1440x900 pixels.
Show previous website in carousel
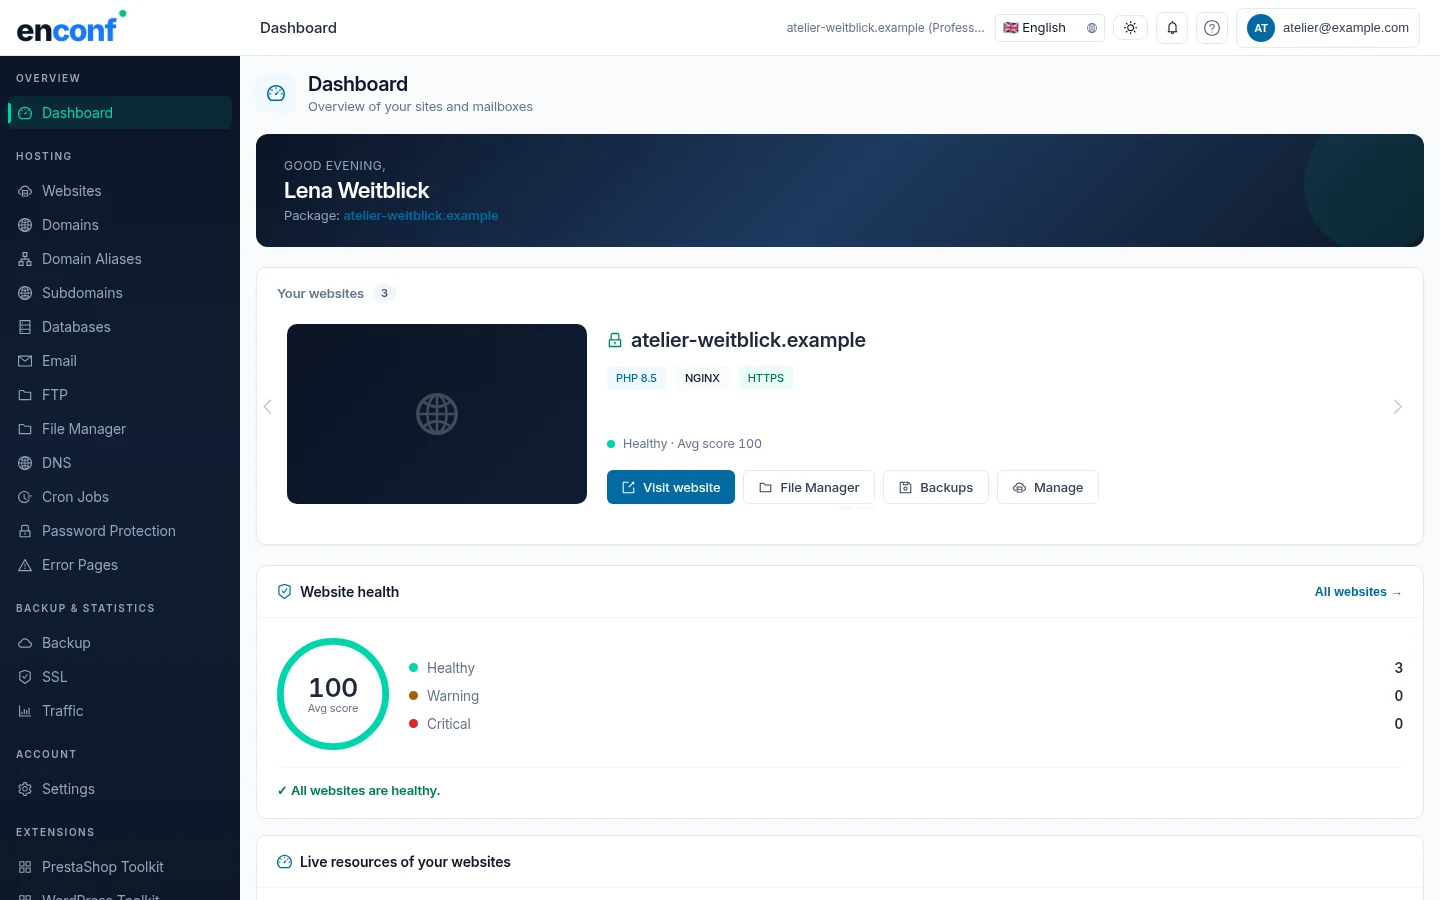pyautogui.click(x=267, y=406)
